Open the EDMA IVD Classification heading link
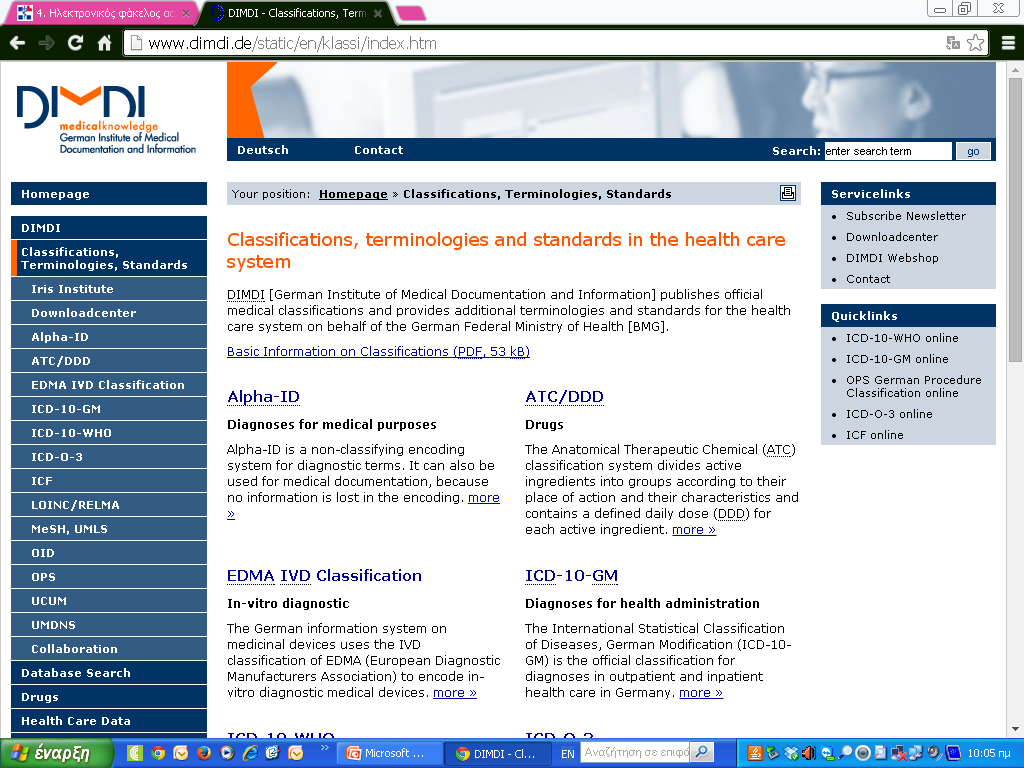1024x768 pixels. (x=324, y=575)
